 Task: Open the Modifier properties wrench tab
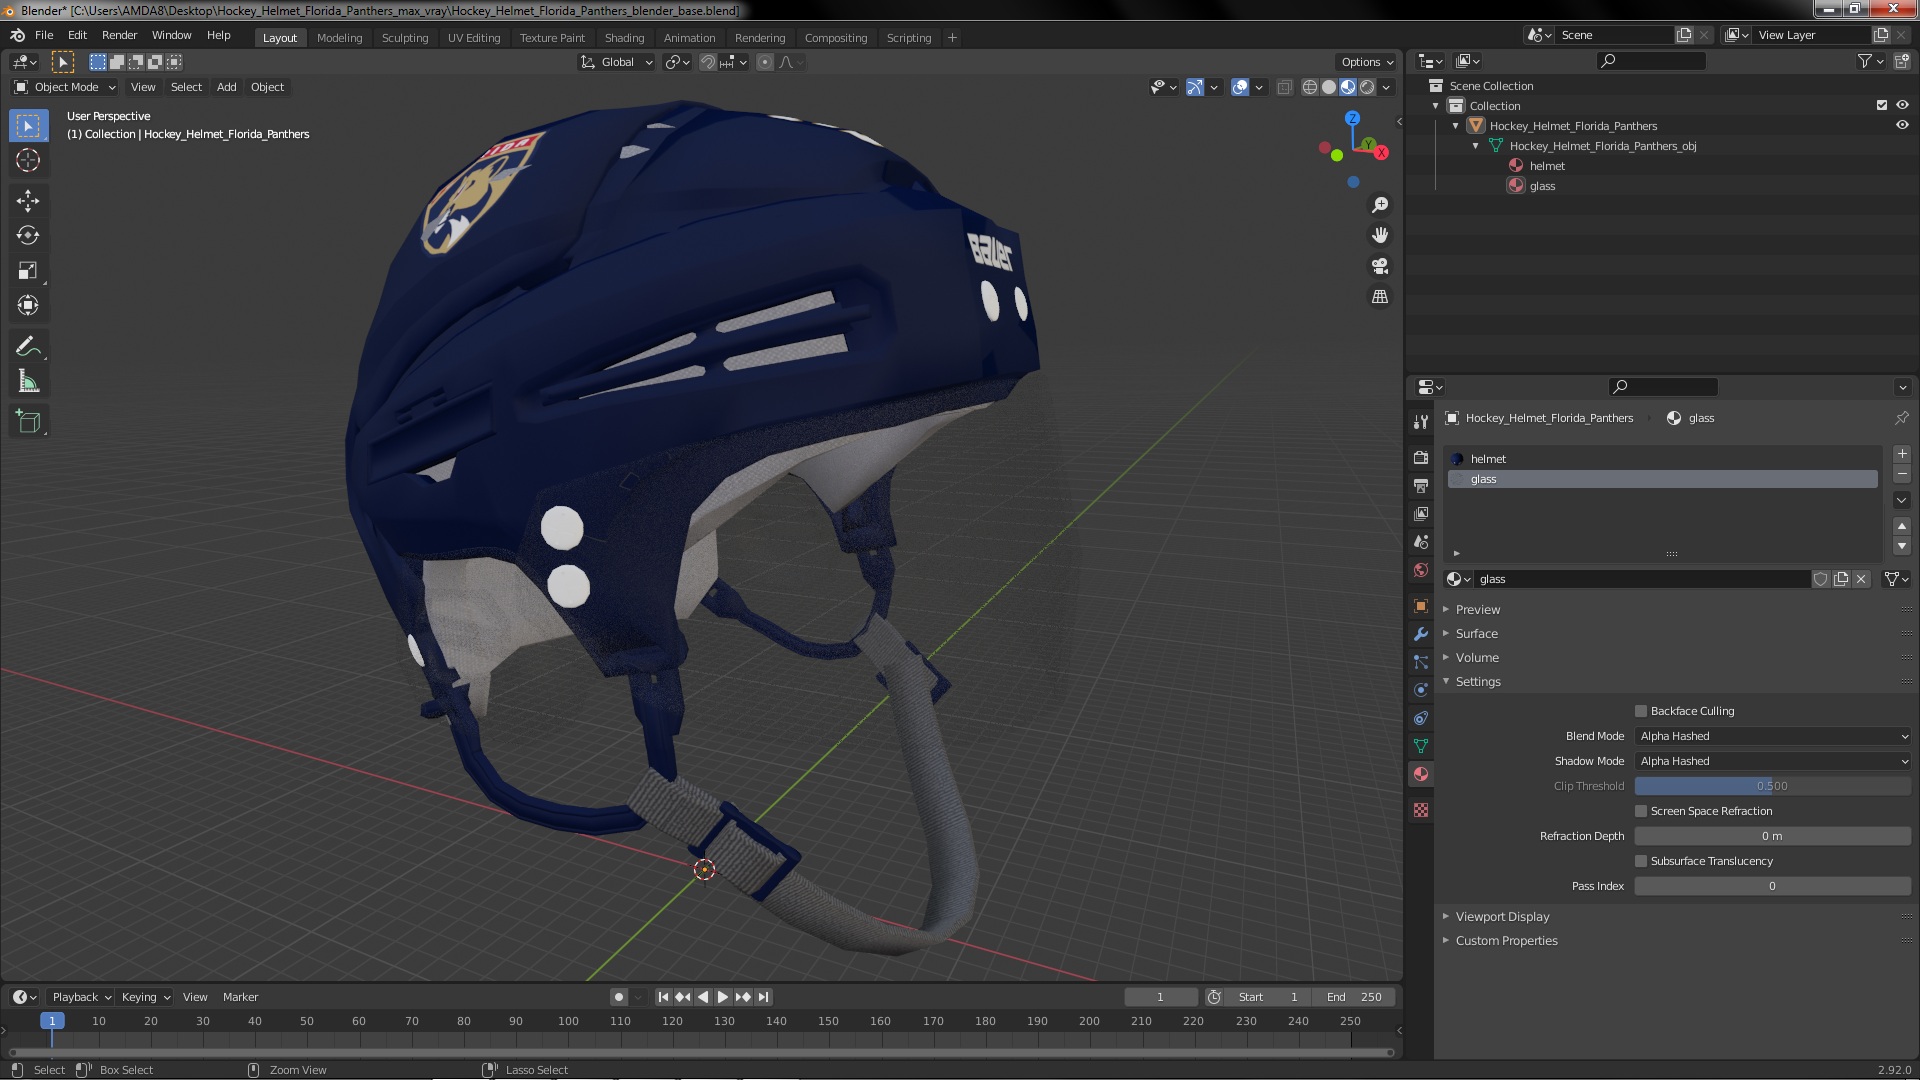1421,634
